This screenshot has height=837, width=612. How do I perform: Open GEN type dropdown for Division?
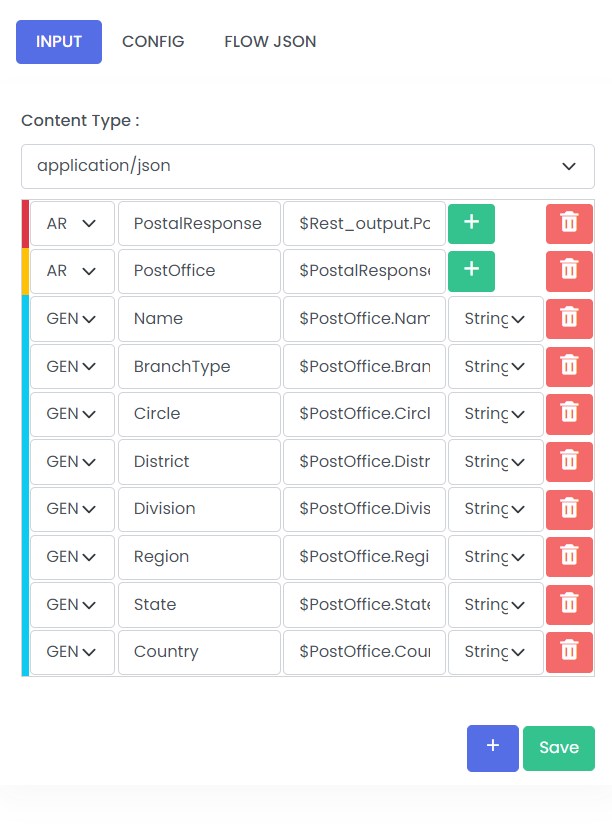point(72,509)
